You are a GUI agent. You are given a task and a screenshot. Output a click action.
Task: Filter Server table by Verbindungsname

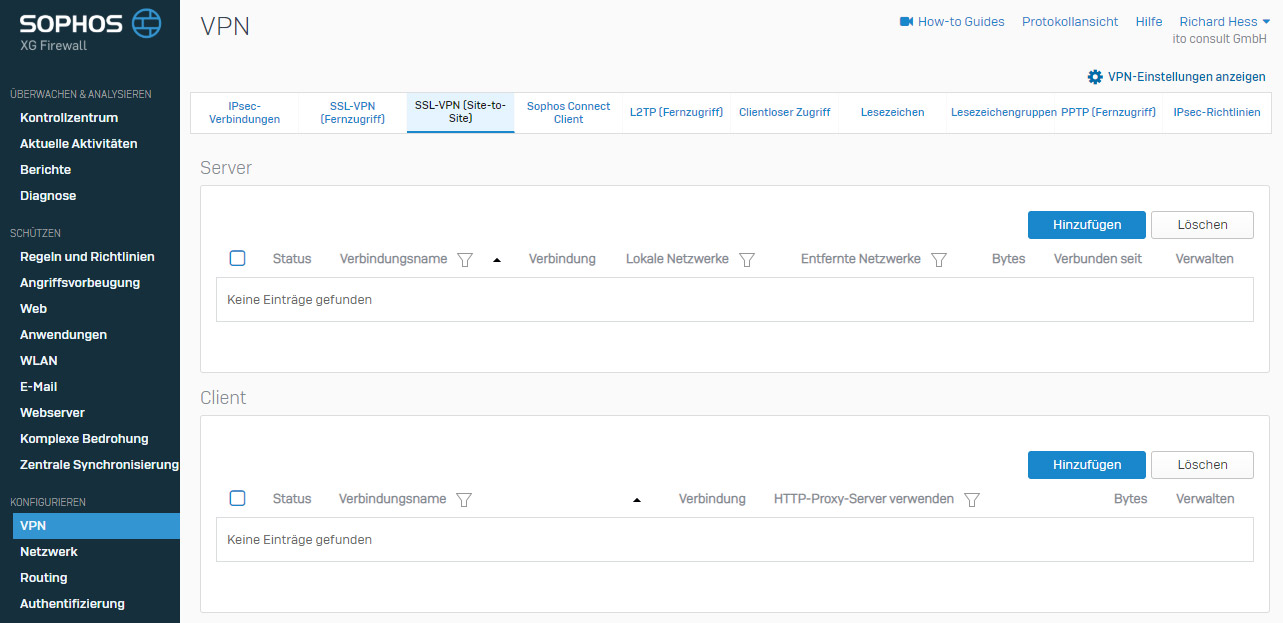464,259
